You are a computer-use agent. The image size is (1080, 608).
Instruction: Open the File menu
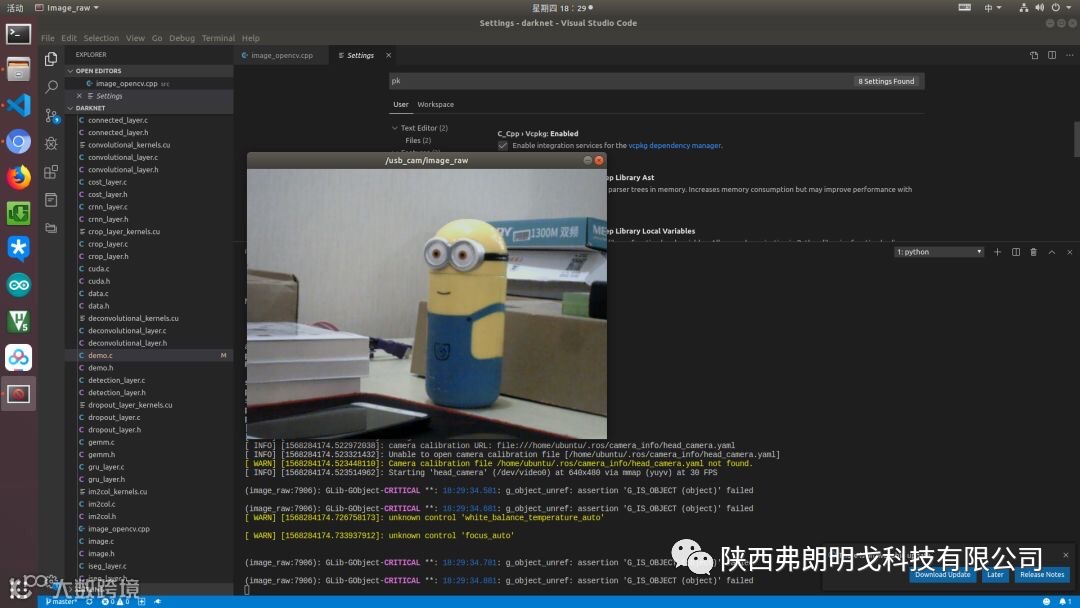pos(48,38)
